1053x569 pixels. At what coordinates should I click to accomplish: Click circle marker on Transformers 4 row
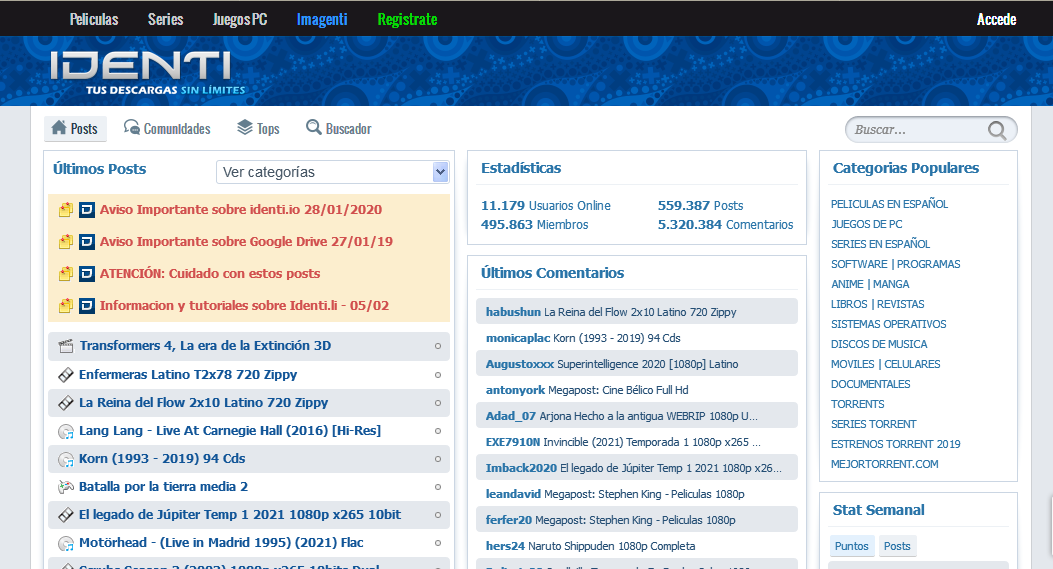point(438,346)
